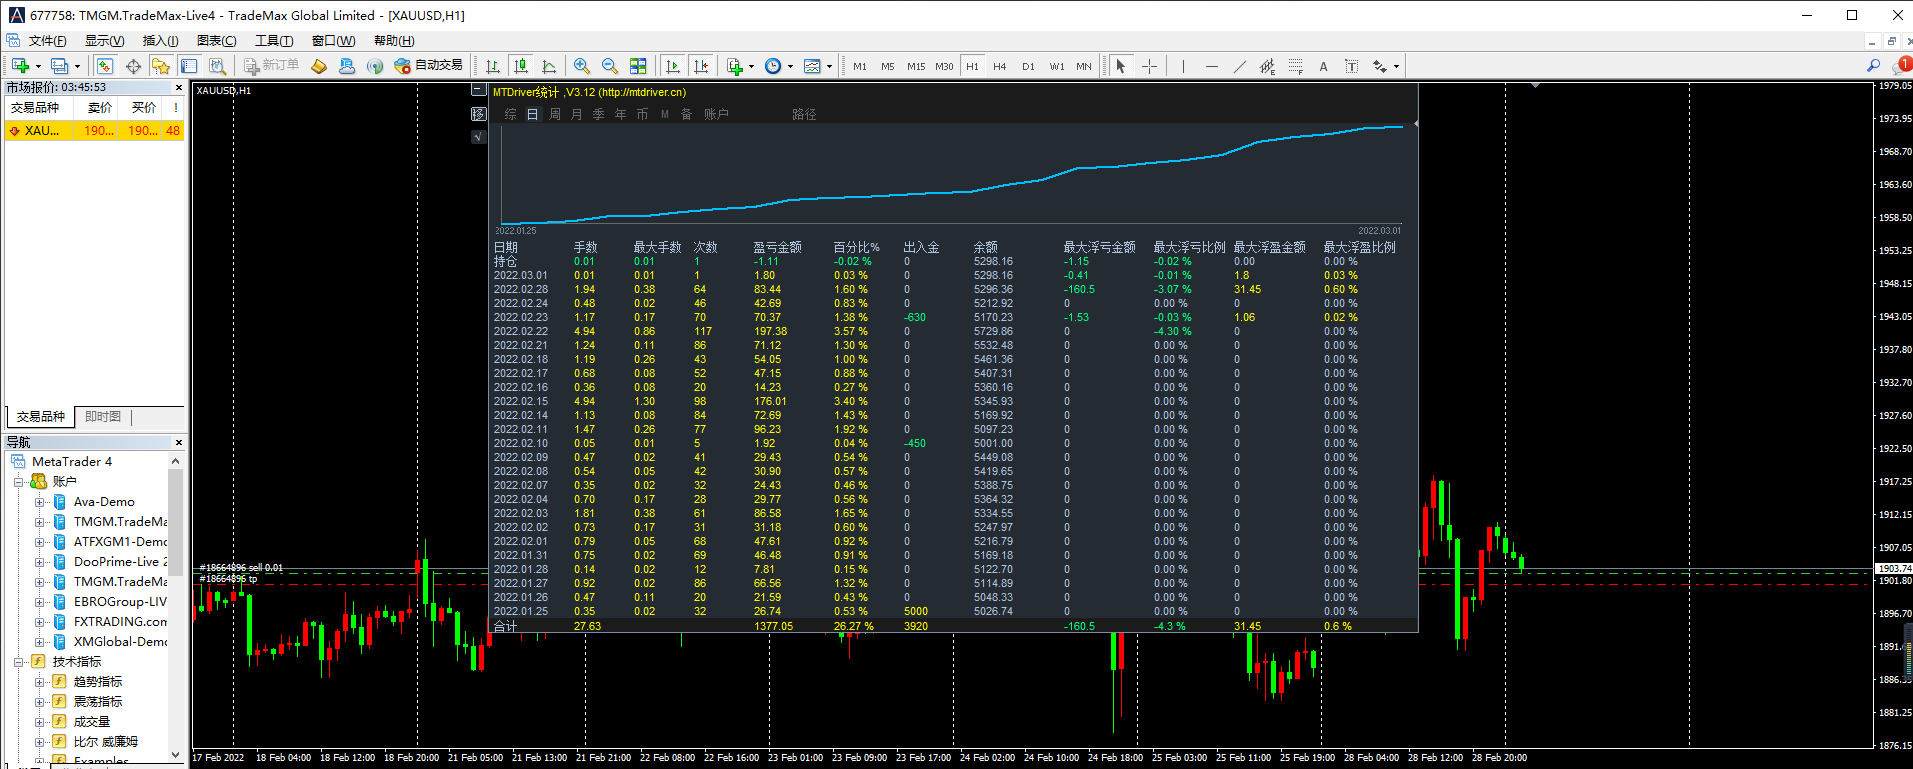1913x769 pixels.
Task: Switch chart to M30 timeframe
Action: (x=944, y=66)
